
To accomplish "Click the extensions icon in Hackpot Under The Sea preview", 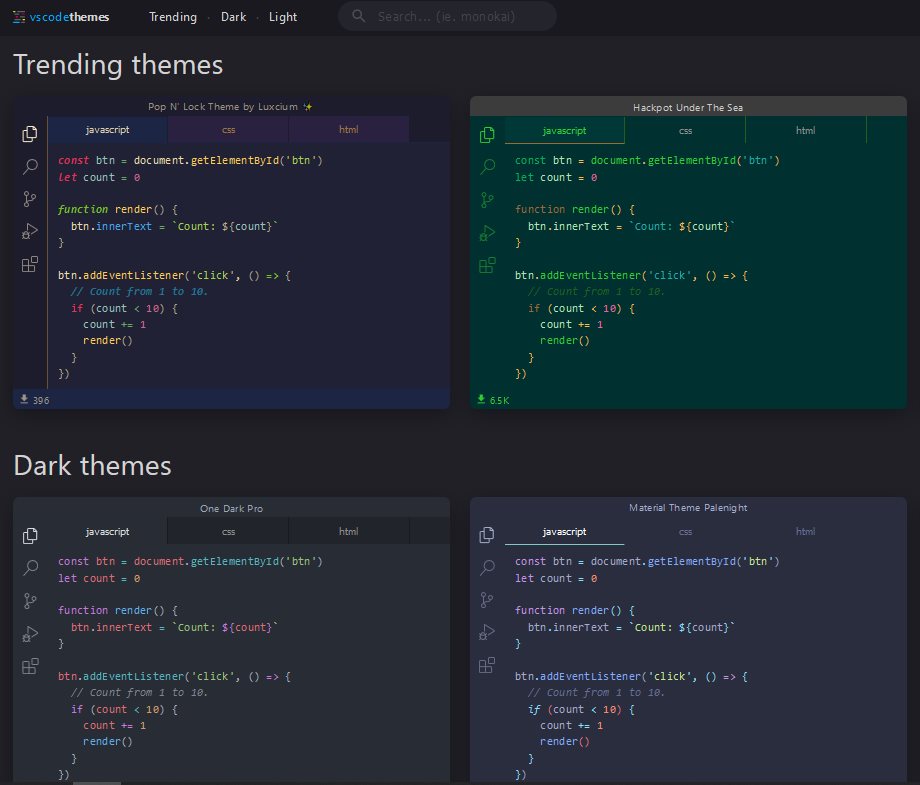I will 487,265.
